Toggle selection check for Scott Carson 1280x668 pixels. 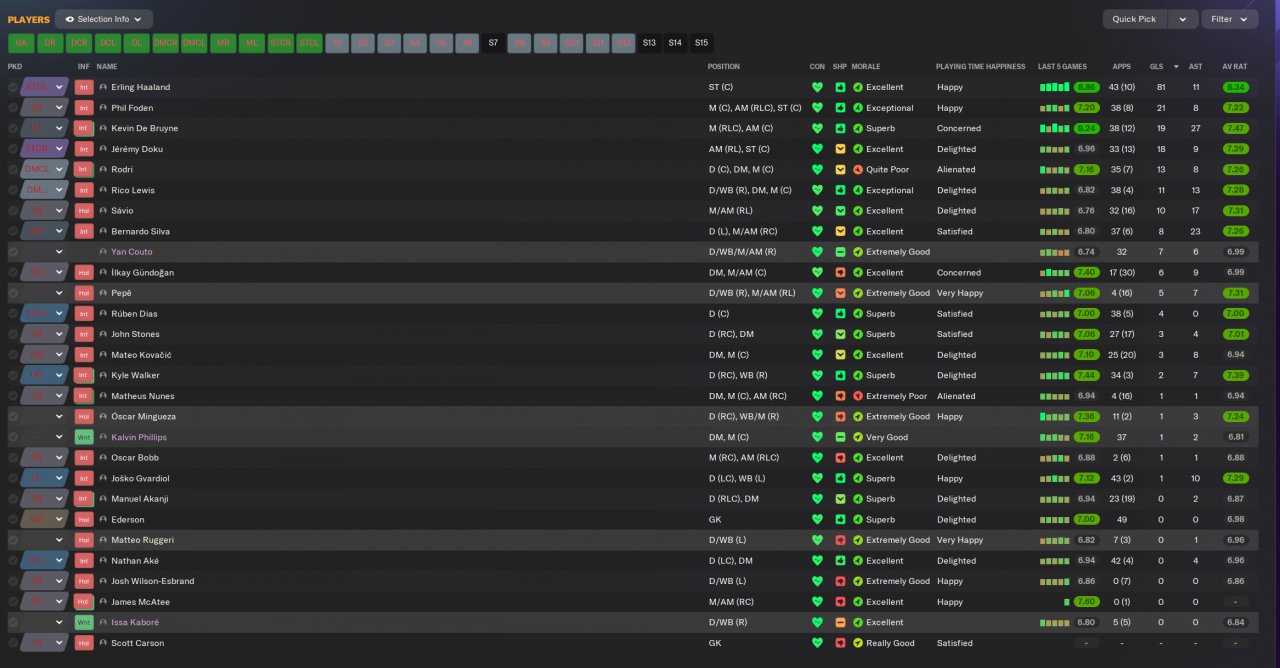[x=13, y=643]
